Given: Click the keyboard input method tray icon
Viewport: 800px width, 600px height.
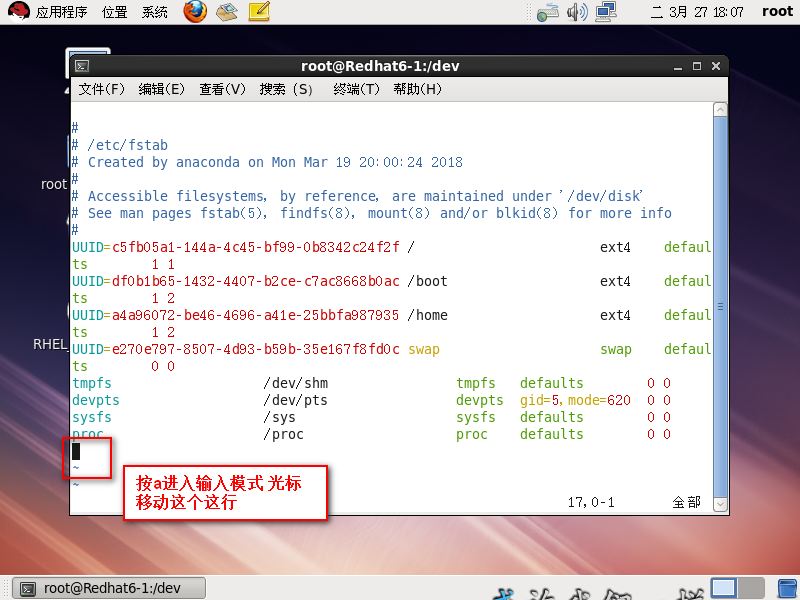Looking at the screenshot, I should [x=547, y=12].
